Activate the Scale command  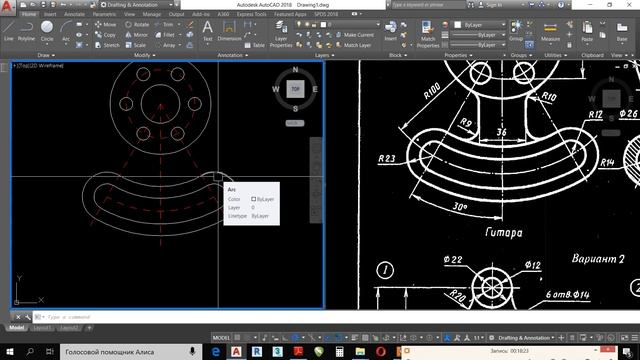(x=135, y=45)
